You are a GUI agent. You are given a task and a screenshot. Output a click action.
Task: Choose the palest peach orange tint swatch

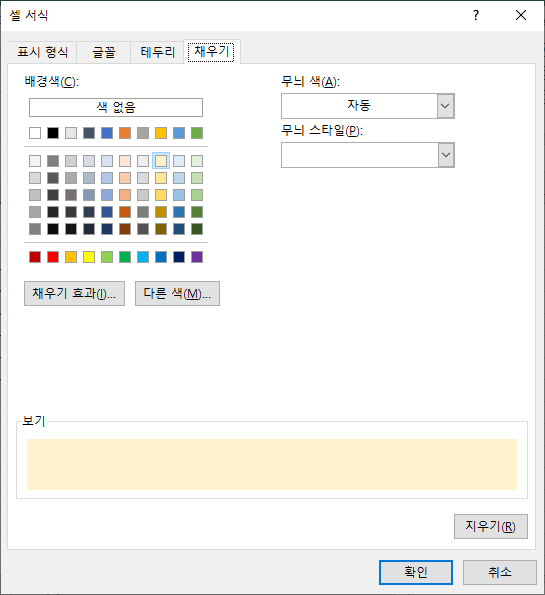(x=125, y=161)
